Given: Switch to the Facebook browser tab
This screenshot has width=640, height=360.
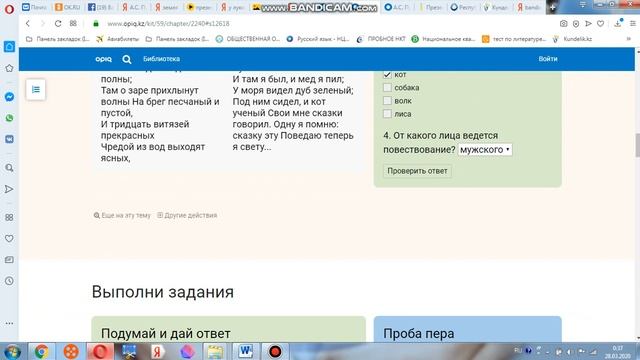Looking at the screenshot, I should coord(101,7).
